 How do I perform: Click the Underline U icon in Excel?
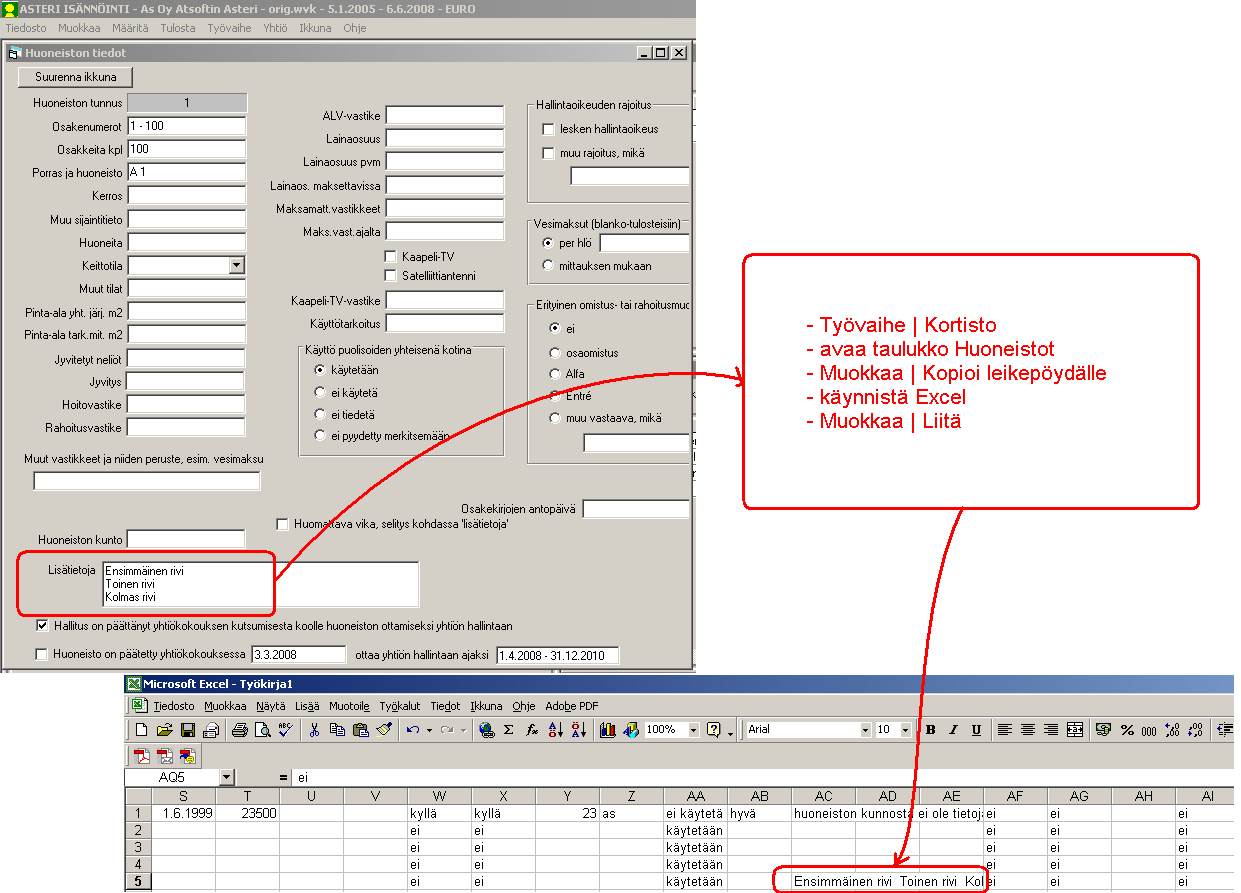pos(976,730)
